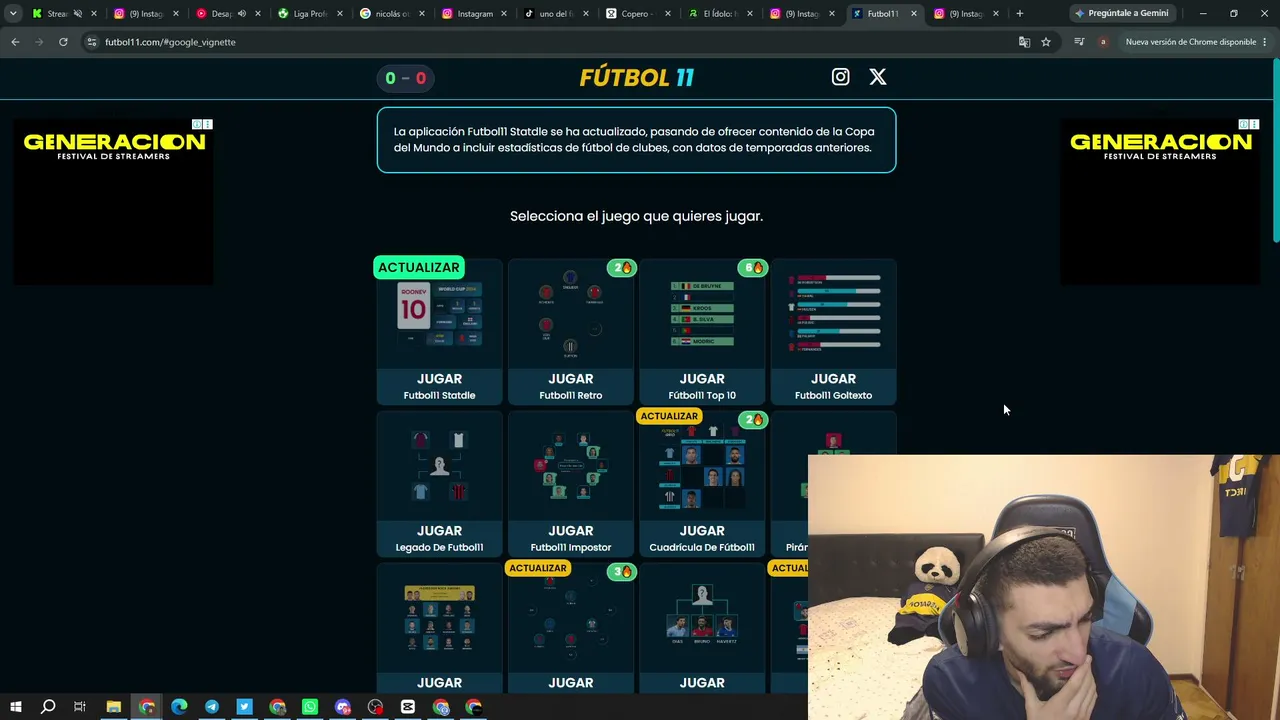
Task: Open the right GENERACION festival ad banner
Action: pos(1160,202)
